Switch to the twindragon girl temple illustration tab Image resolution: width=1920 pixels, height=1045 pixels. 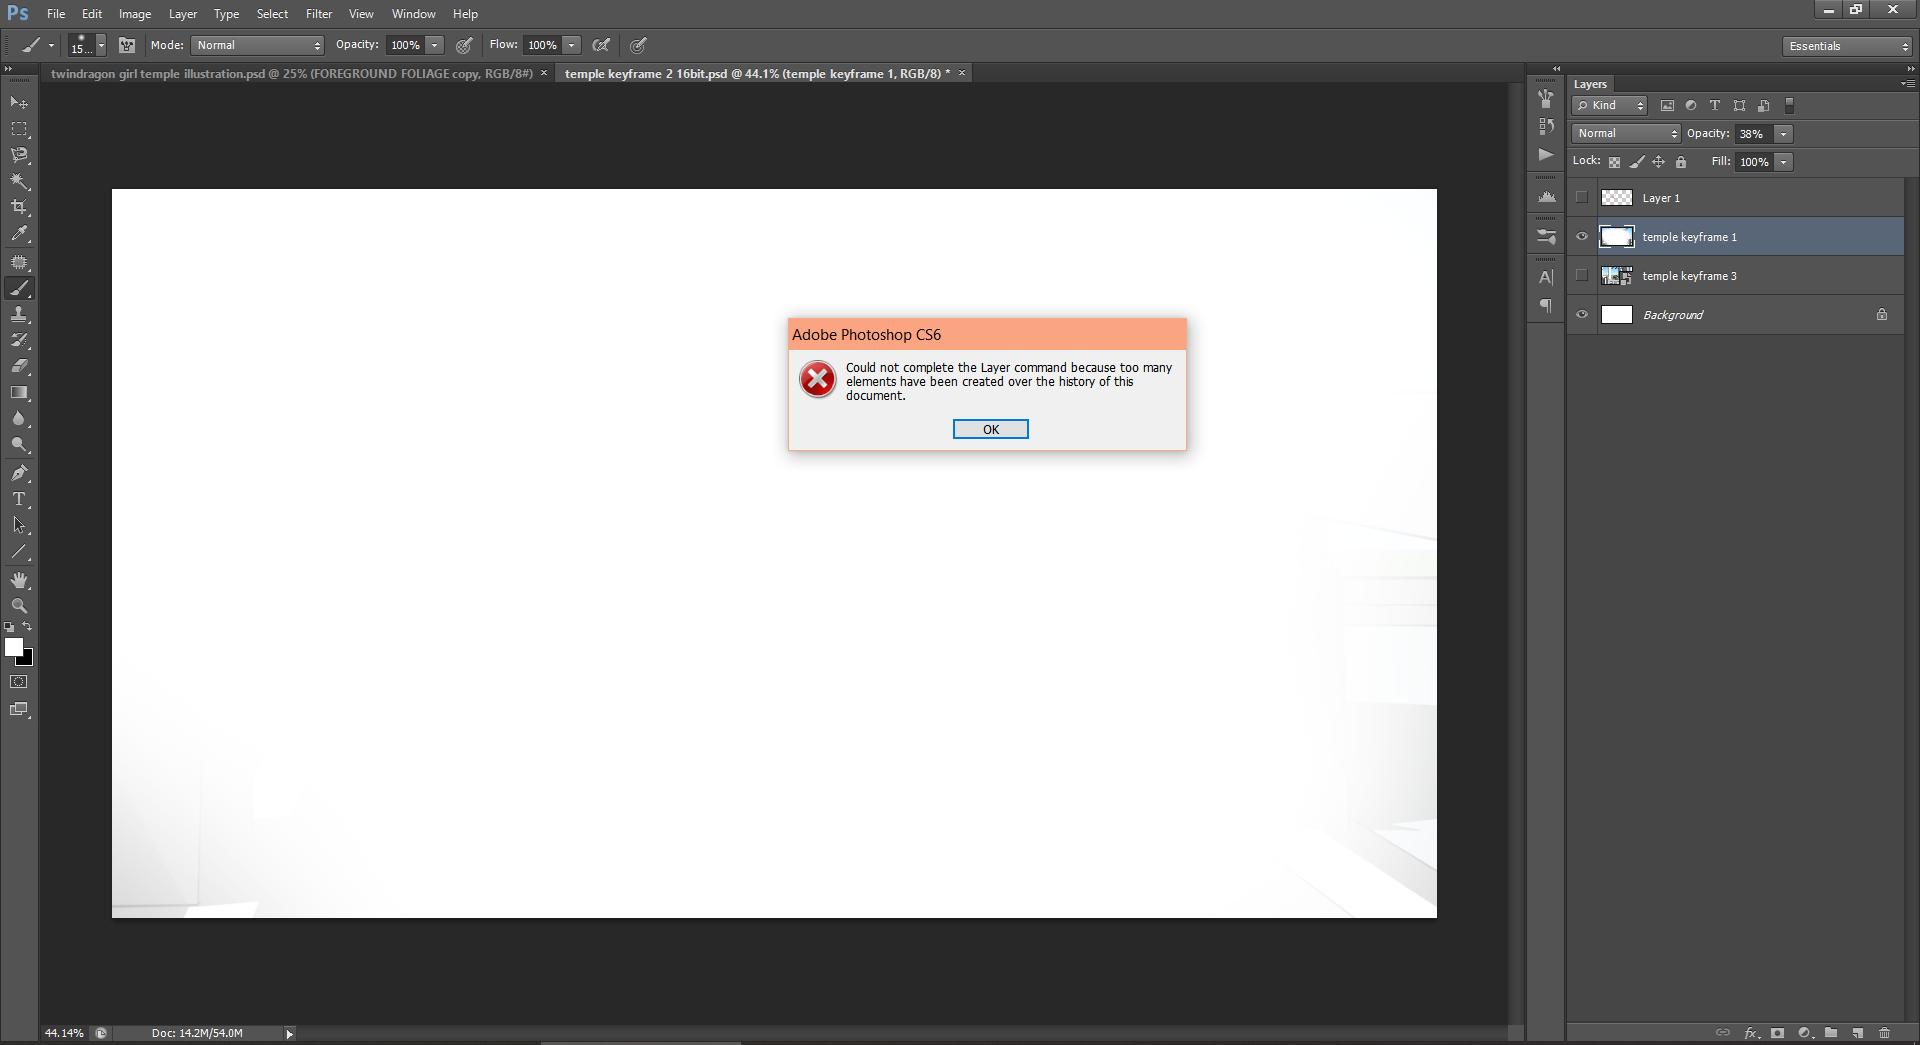[x=290, y=73]
